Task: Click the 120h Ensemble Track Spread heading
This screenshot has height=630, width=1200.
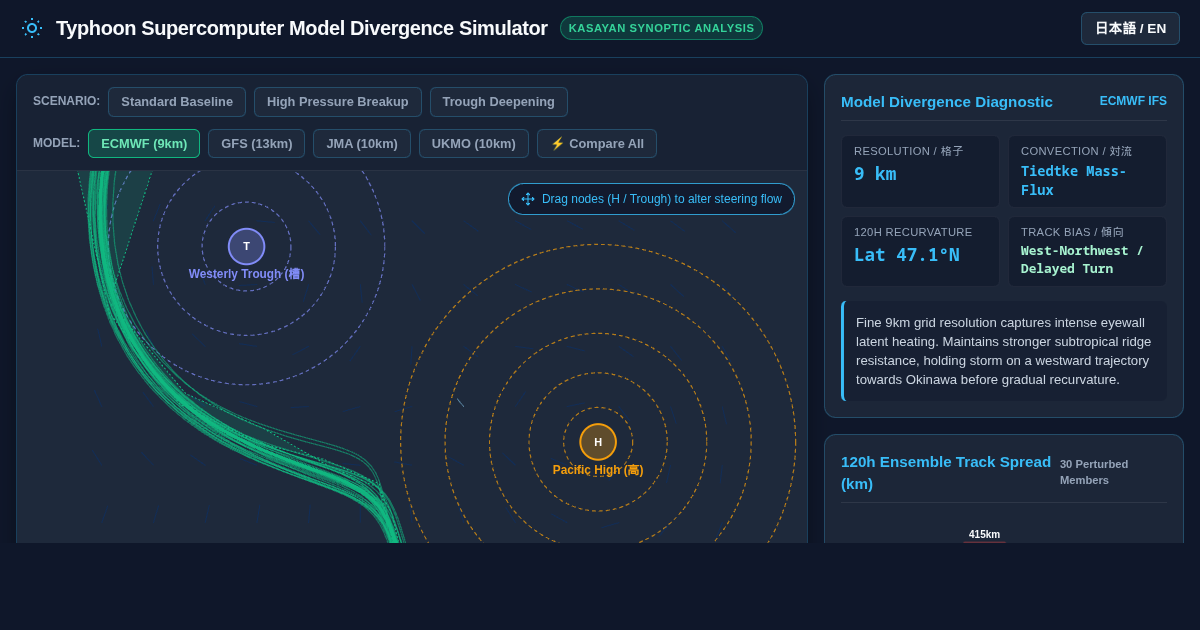Action: (x=946, y=472)
